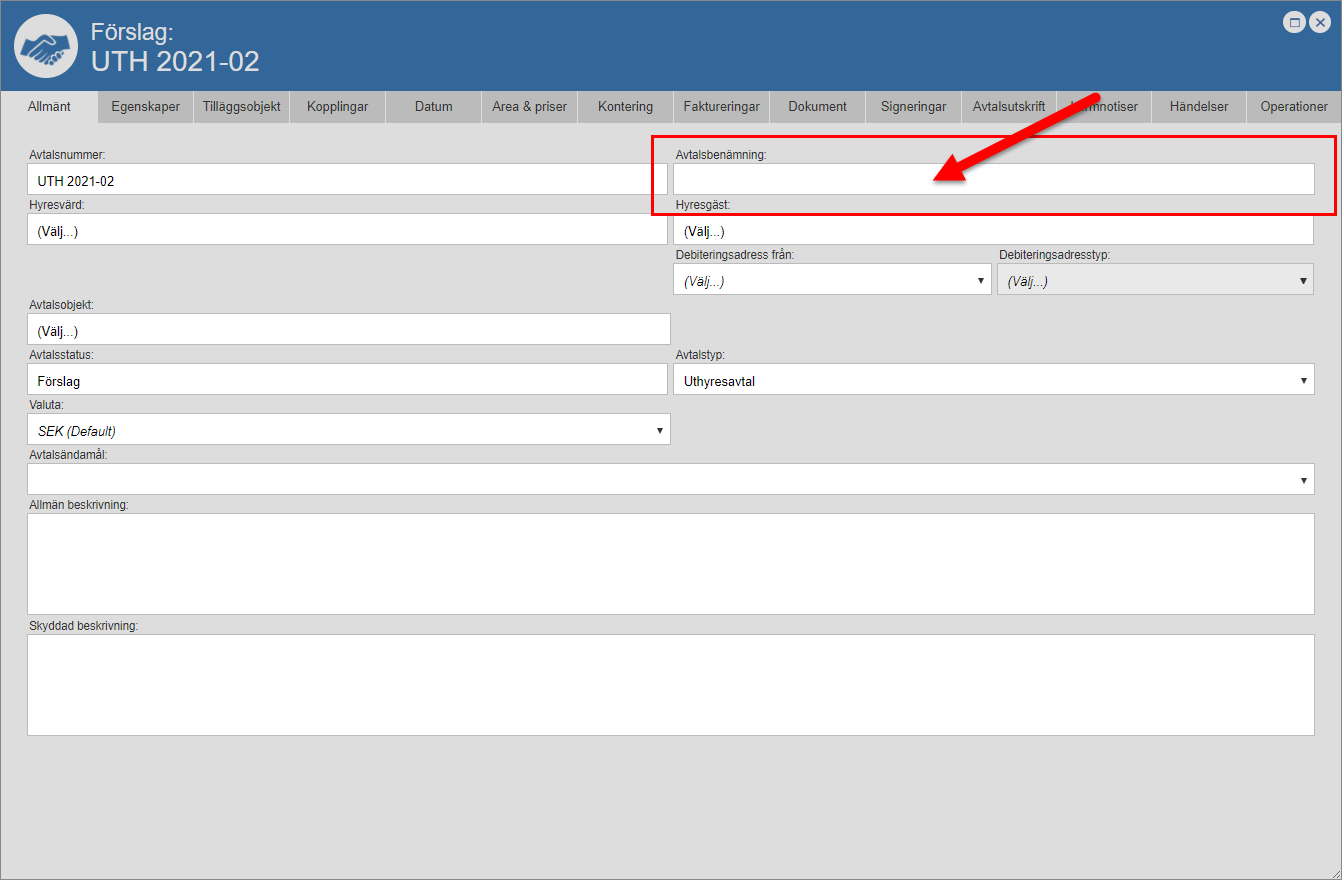Image resolution: width=1342 pixels, height=880 pixels.
Task: Click the handshake agreement icon in header
Action: click(46, 46)
